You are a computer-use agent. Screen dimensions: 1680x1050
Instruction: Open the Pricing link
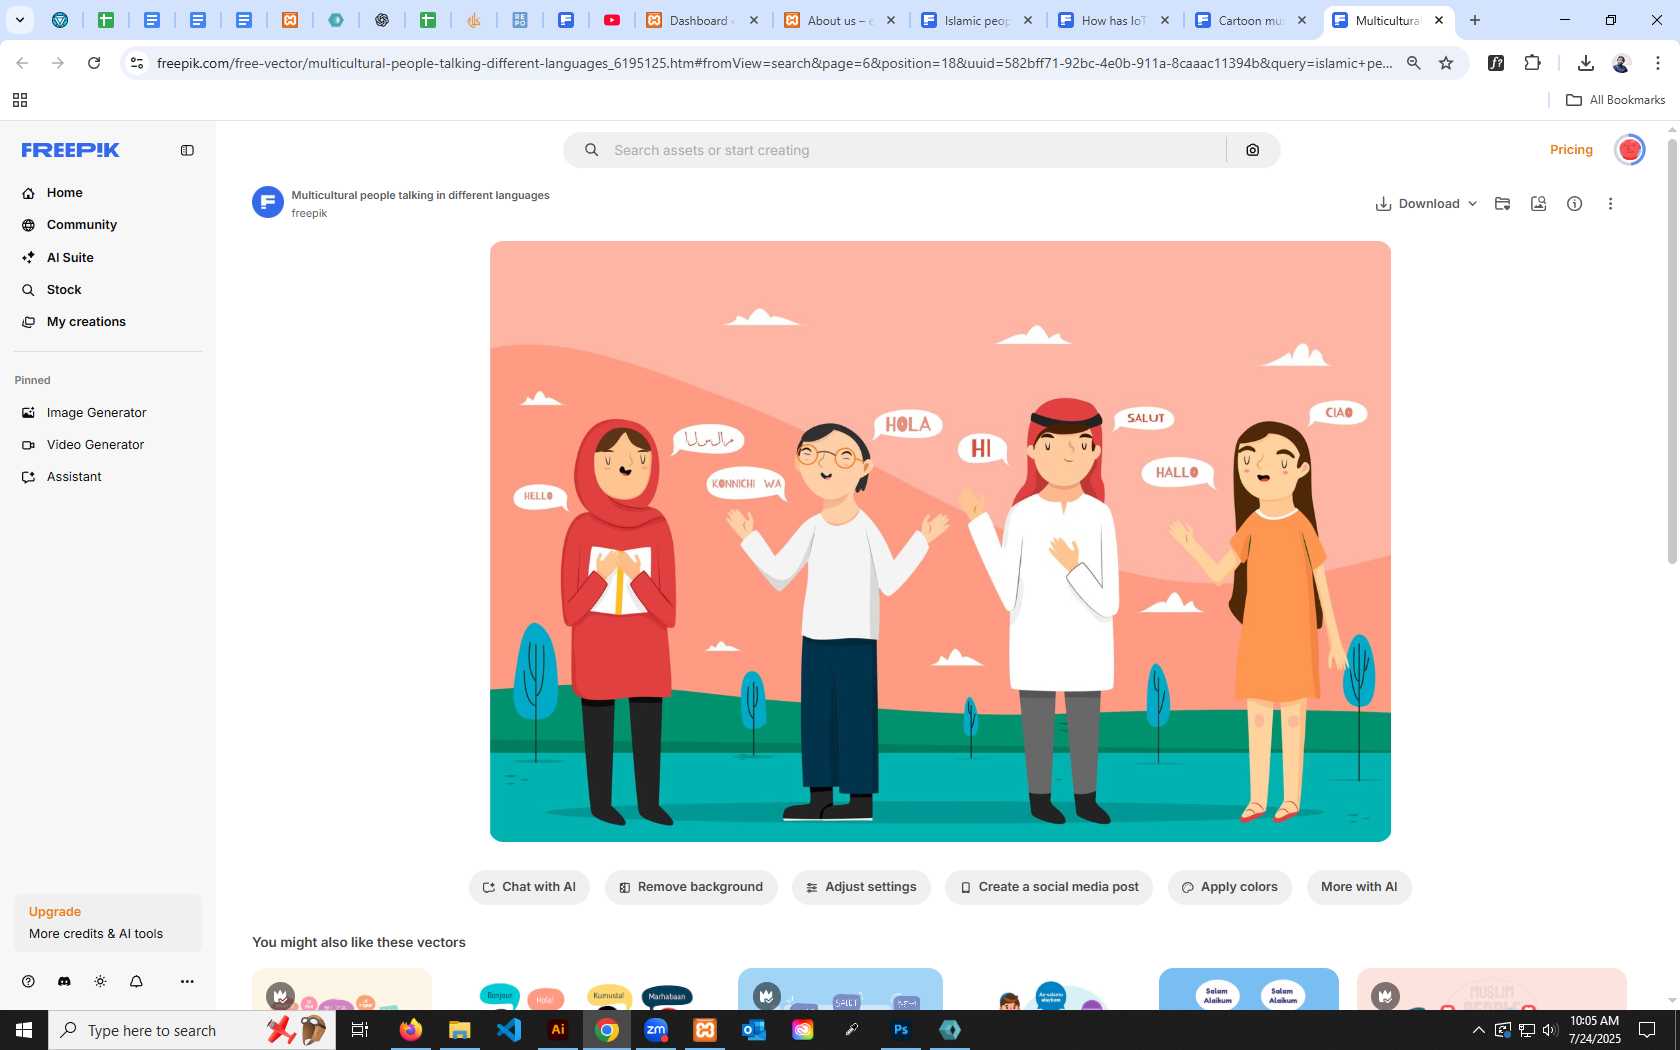tap(1571, 150)
